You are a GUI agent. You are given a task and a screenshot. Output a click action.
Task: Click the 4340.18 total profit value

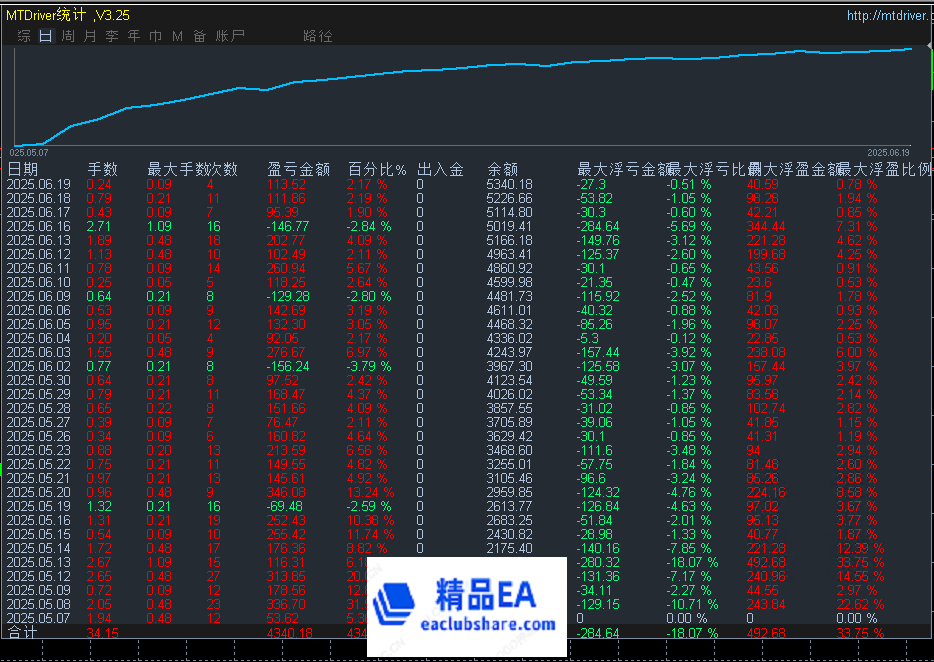289,633
